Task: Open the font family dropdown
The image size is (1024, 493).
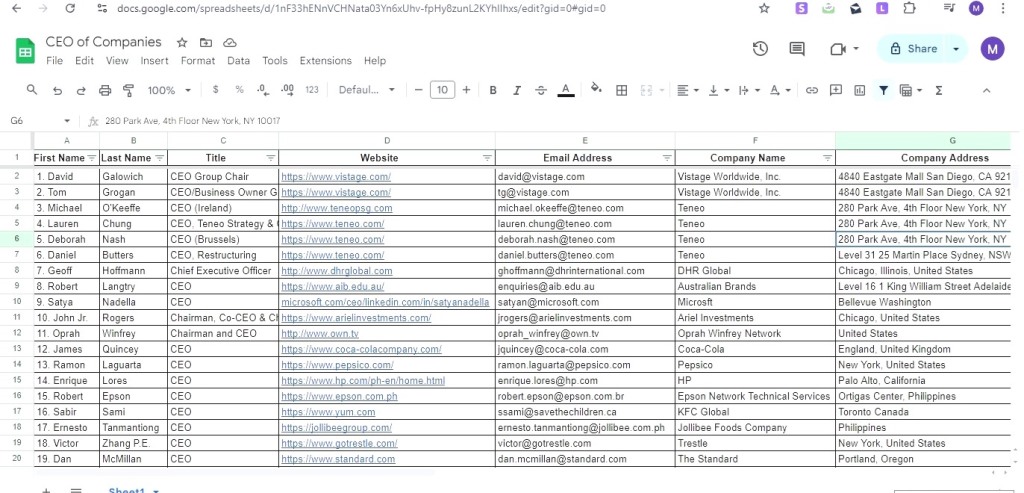Action: click(366, 90)
